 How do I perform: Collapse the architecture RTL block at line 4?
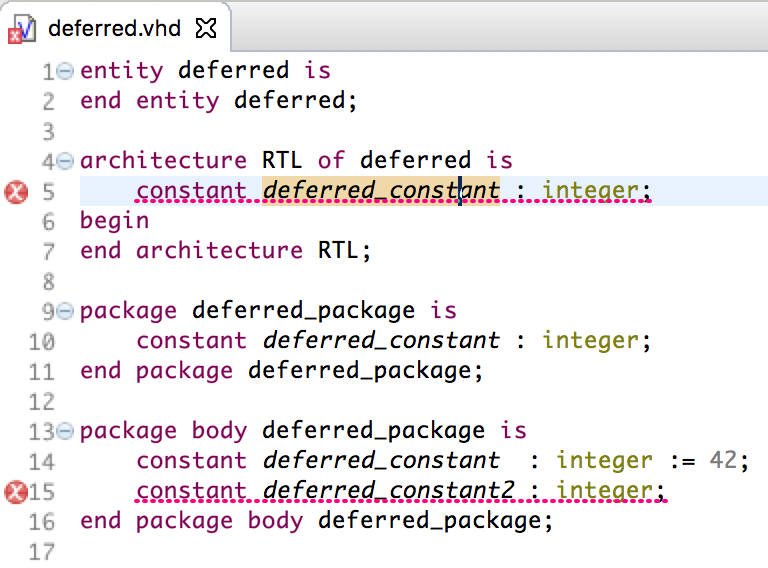point(65,161)
